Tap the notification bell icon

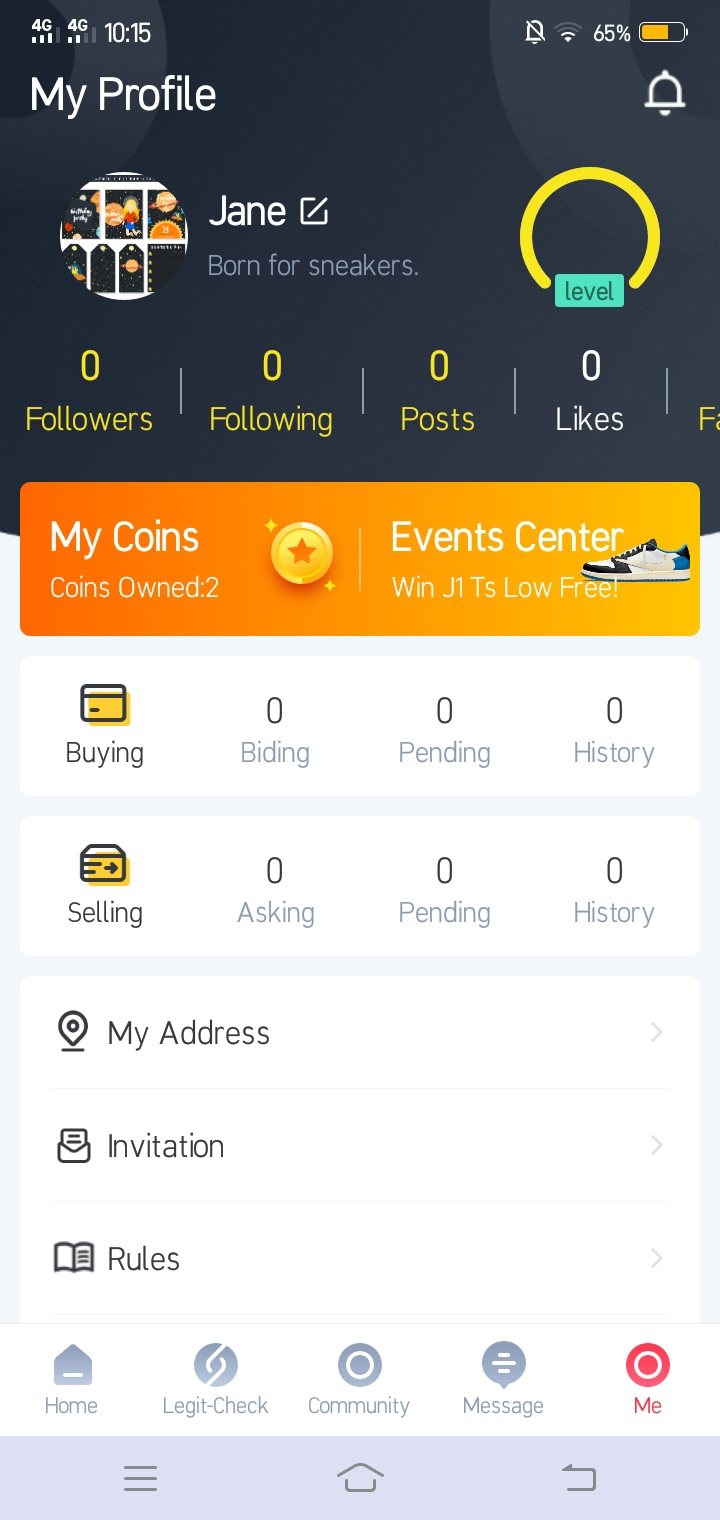(664, 94)
